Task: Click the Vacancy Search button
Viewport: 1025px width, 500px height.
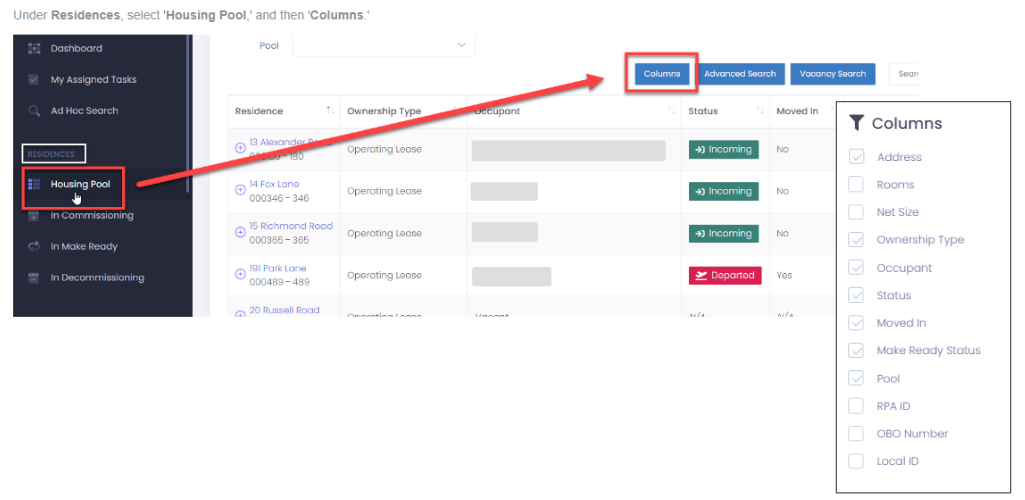Action: (833, 74)
